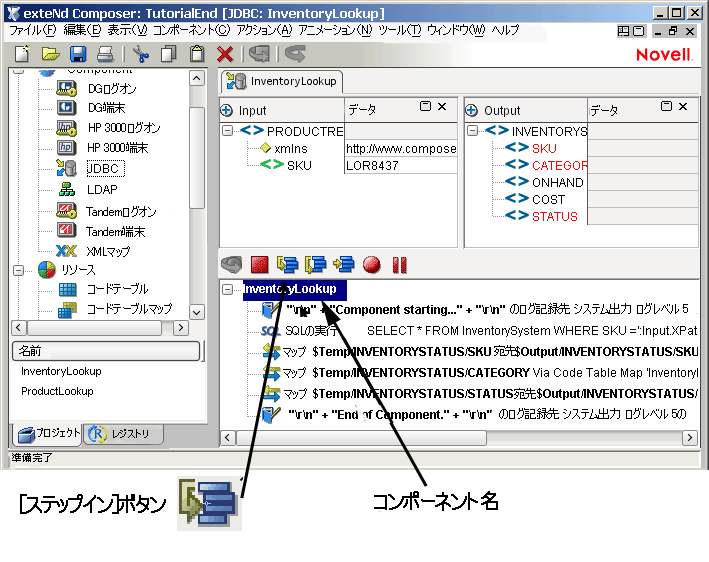Screen dimensions: 709x562
Task: Select DG端末 component in tree
Action: [106, 108]
